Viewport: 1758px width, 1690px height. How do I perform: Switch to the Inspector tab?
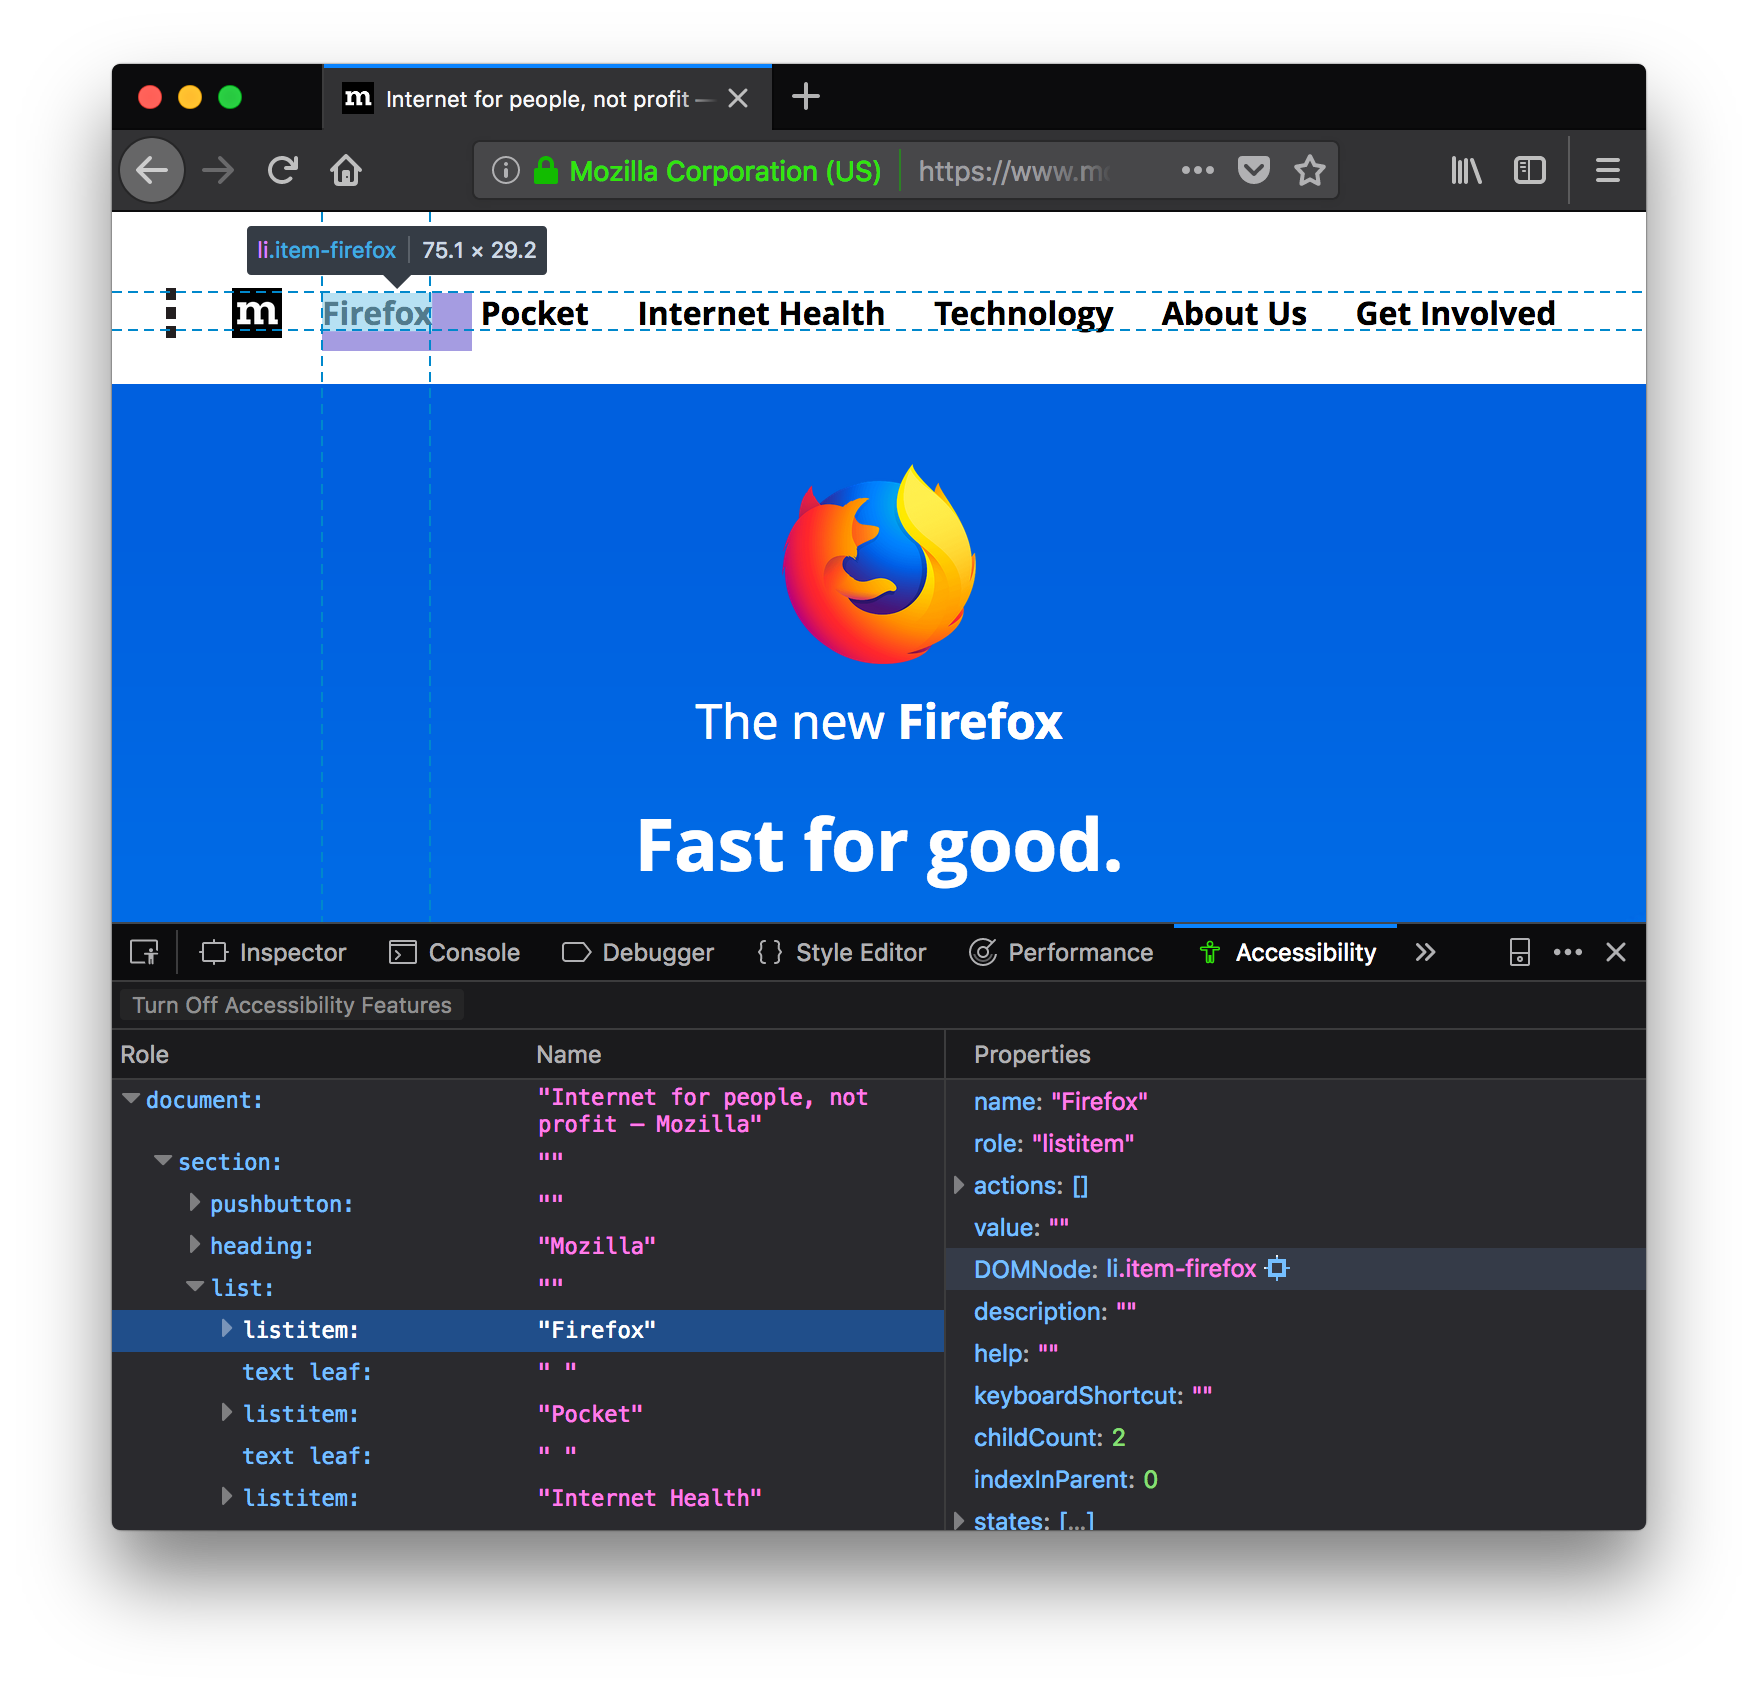click(273, 952)
